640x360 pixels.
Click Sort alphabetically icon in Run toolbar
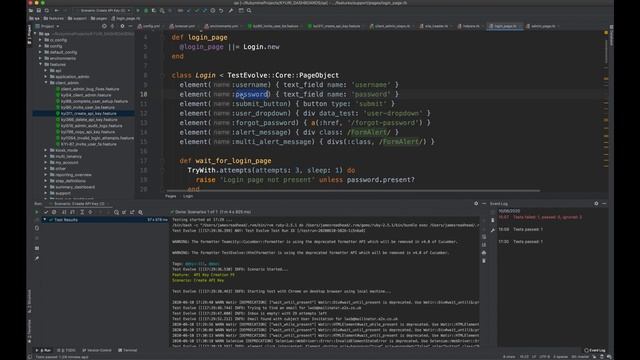point(64,212)
